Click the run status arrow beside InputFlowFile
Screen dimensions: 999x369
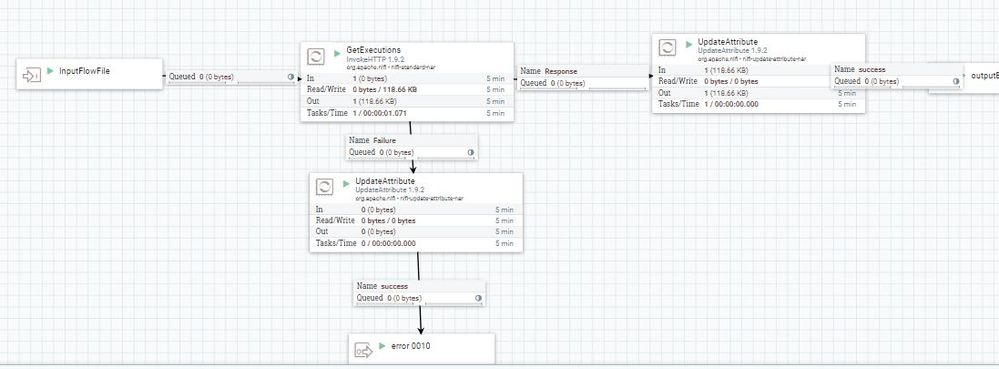[50, 71]
